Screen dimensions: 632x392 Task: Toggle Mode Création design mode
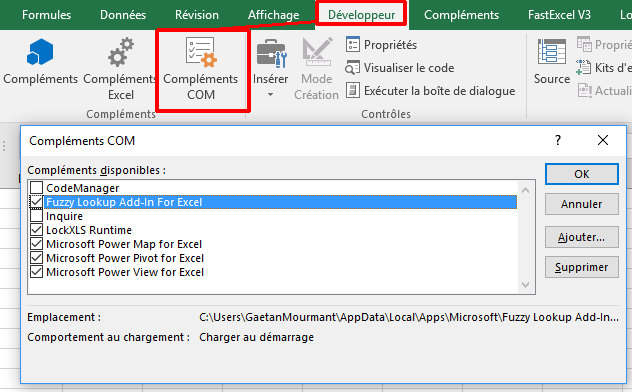click(316, 68)
